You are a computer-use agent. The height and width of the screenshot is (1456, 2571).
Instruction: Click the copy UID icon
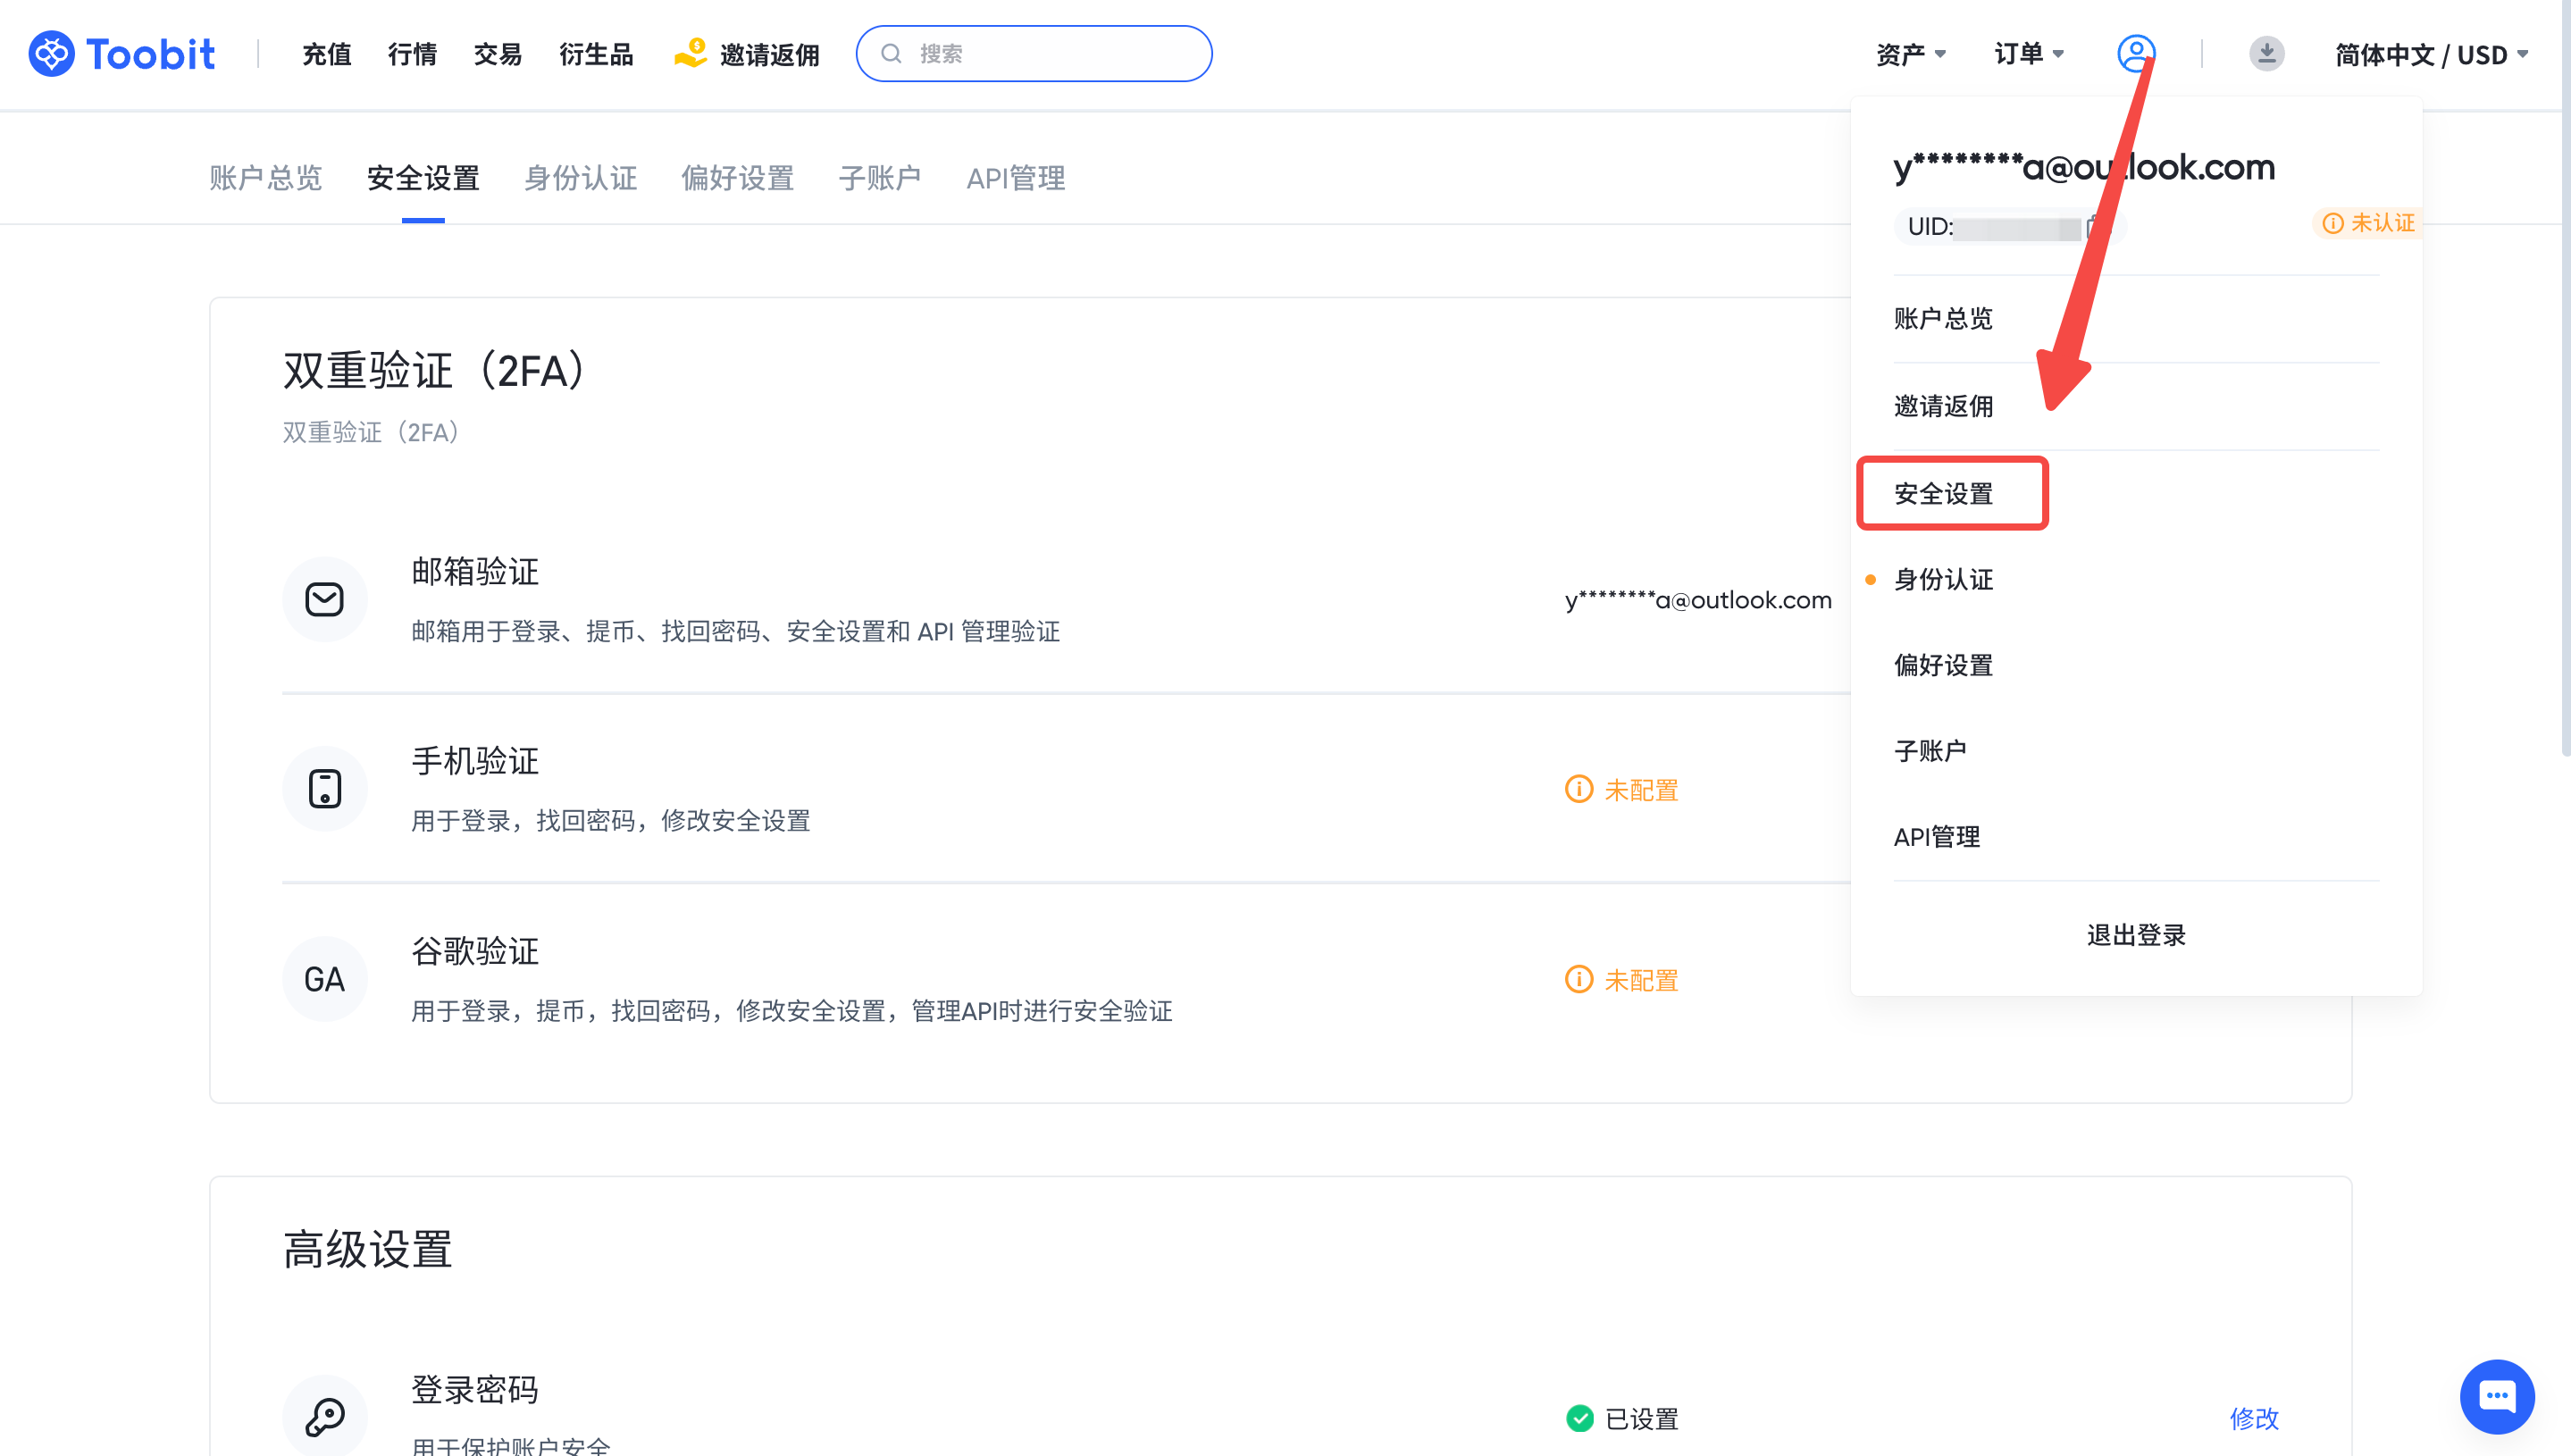(x=2098, y=227)
